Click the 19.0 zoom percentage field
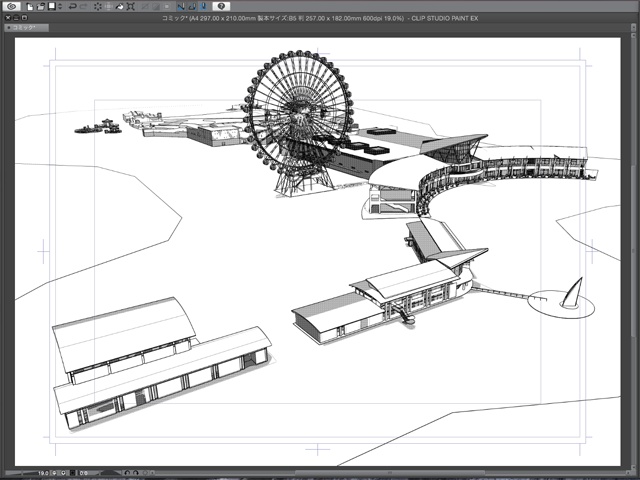Screen dimensions: 640x480 [44, 472]
